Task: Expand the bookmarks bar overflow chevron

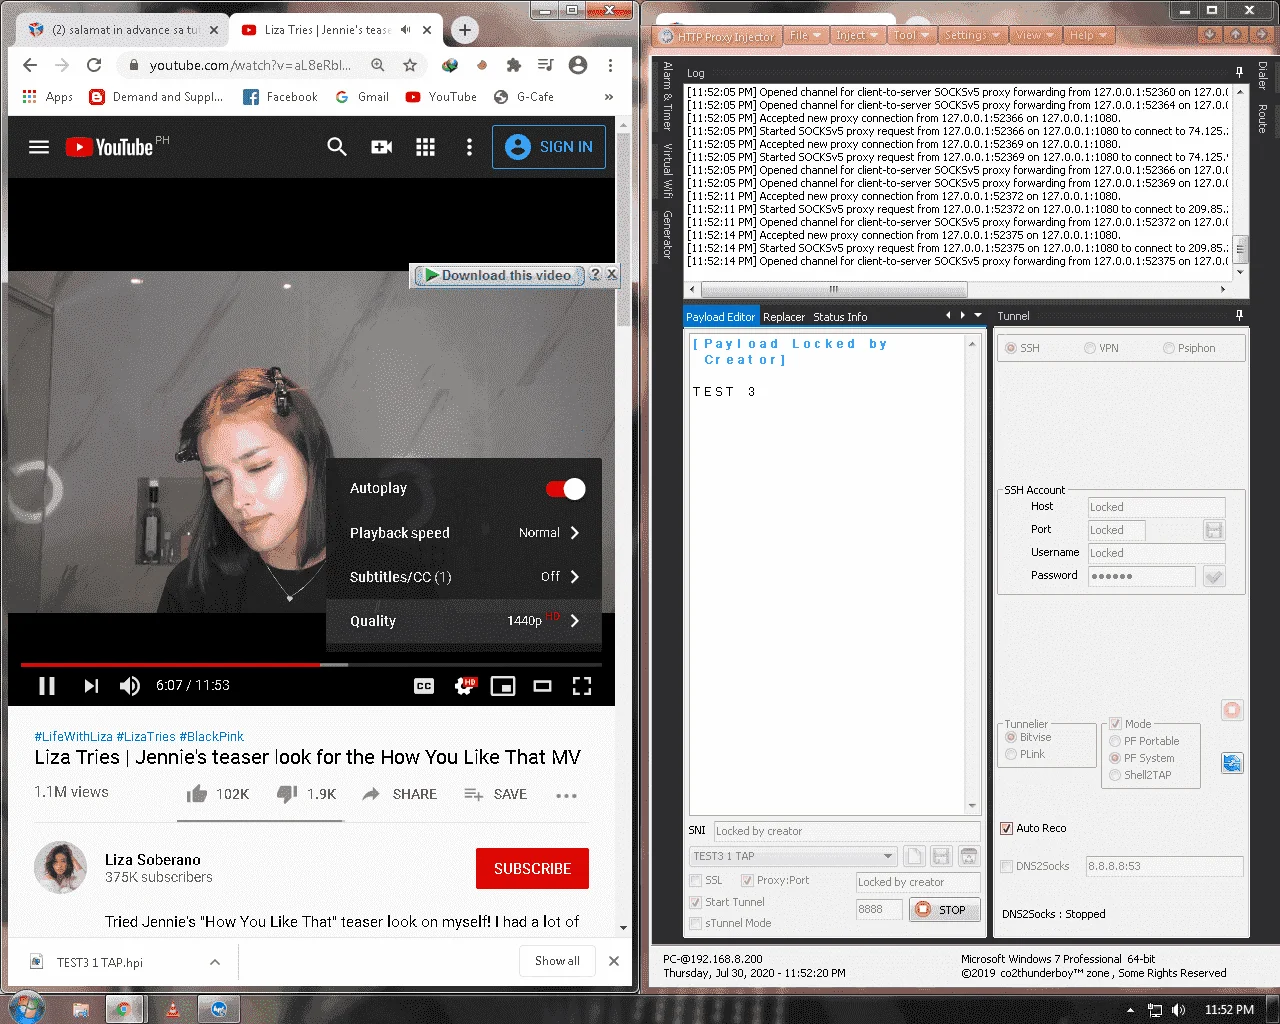Action: [x=609, y=97]
